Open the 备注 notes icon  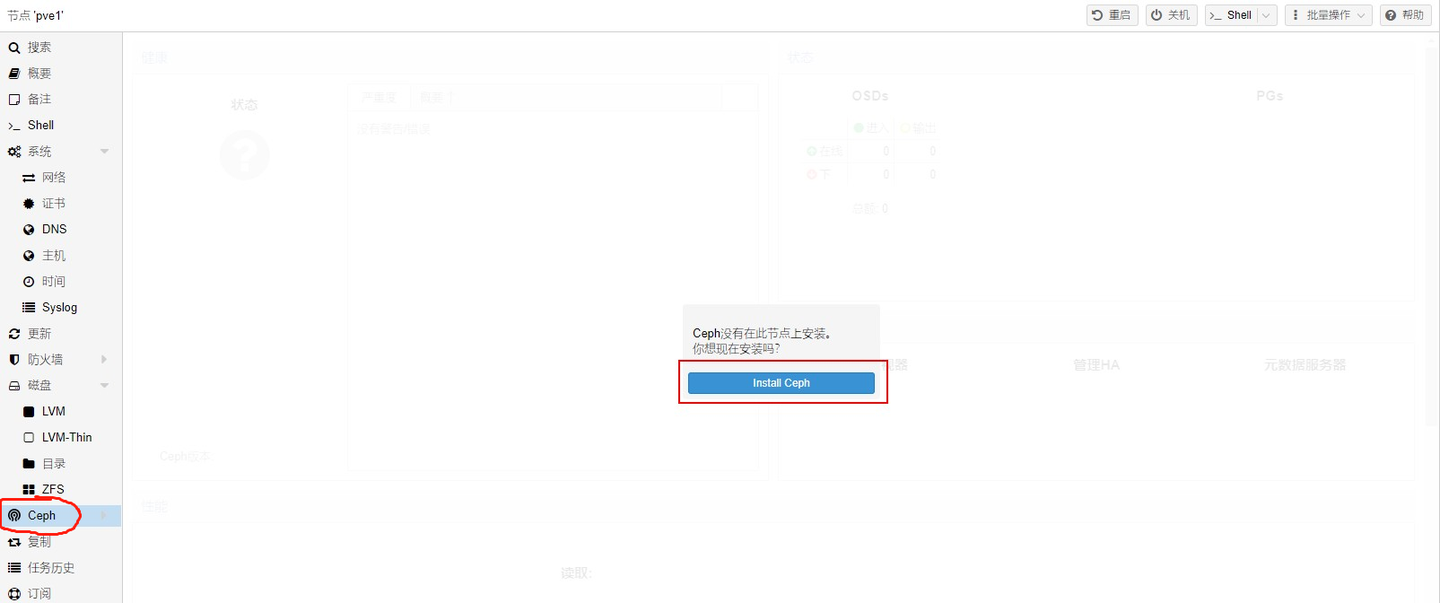point(14,99)
